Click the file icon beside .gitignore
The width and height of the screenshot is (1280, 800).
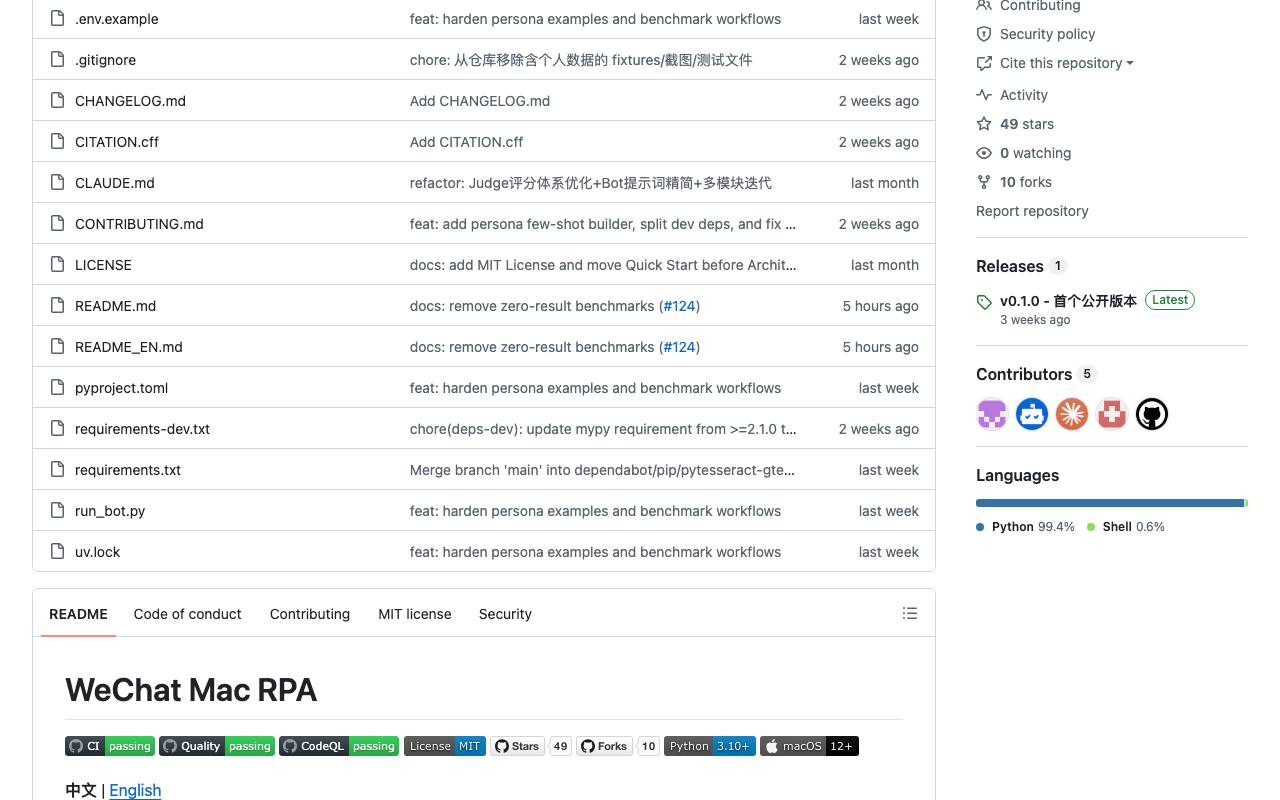point(58,60)
